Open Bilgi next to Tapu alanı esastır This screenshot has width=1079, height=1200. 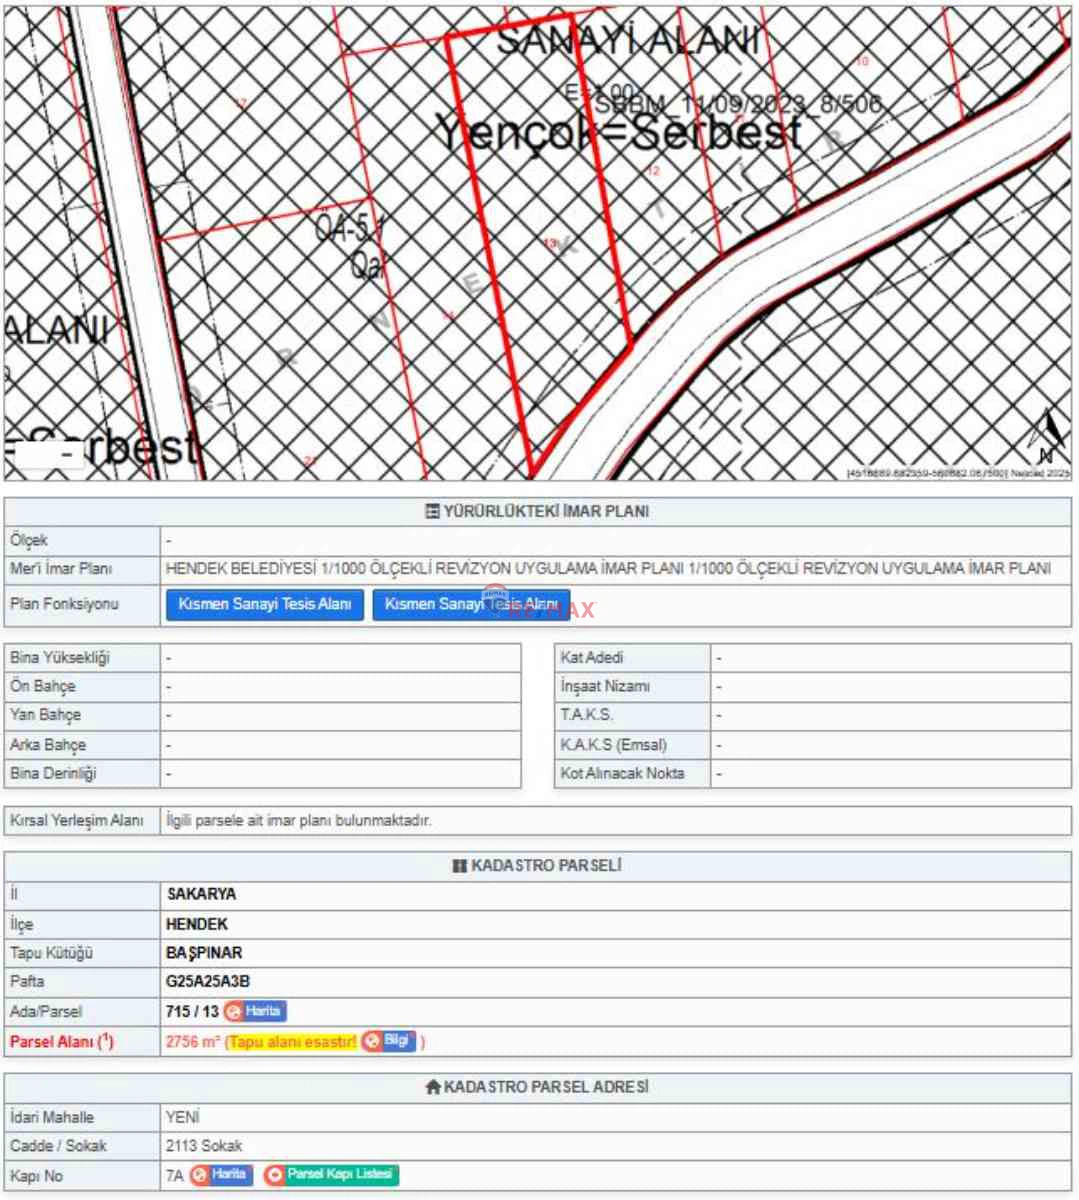(x=388, y=1041)
